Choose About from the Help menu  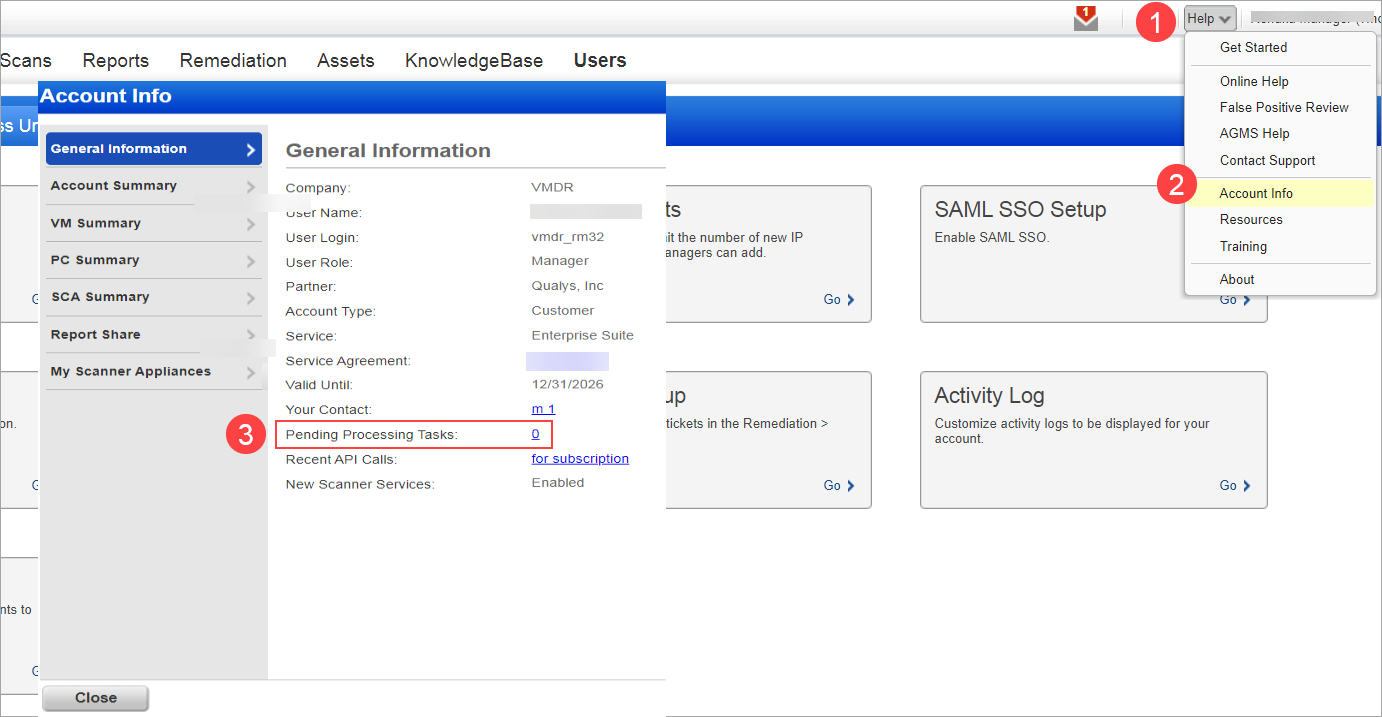pyautogui.click(x=1237, y=279)
